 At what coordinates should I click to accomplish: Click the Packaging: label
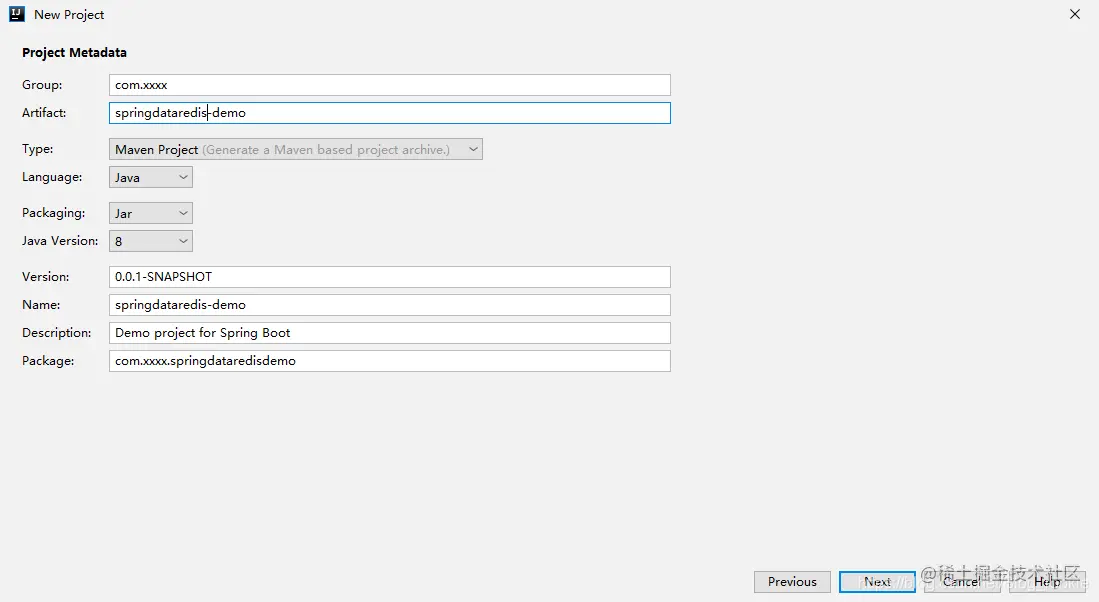tap(53, 213)
